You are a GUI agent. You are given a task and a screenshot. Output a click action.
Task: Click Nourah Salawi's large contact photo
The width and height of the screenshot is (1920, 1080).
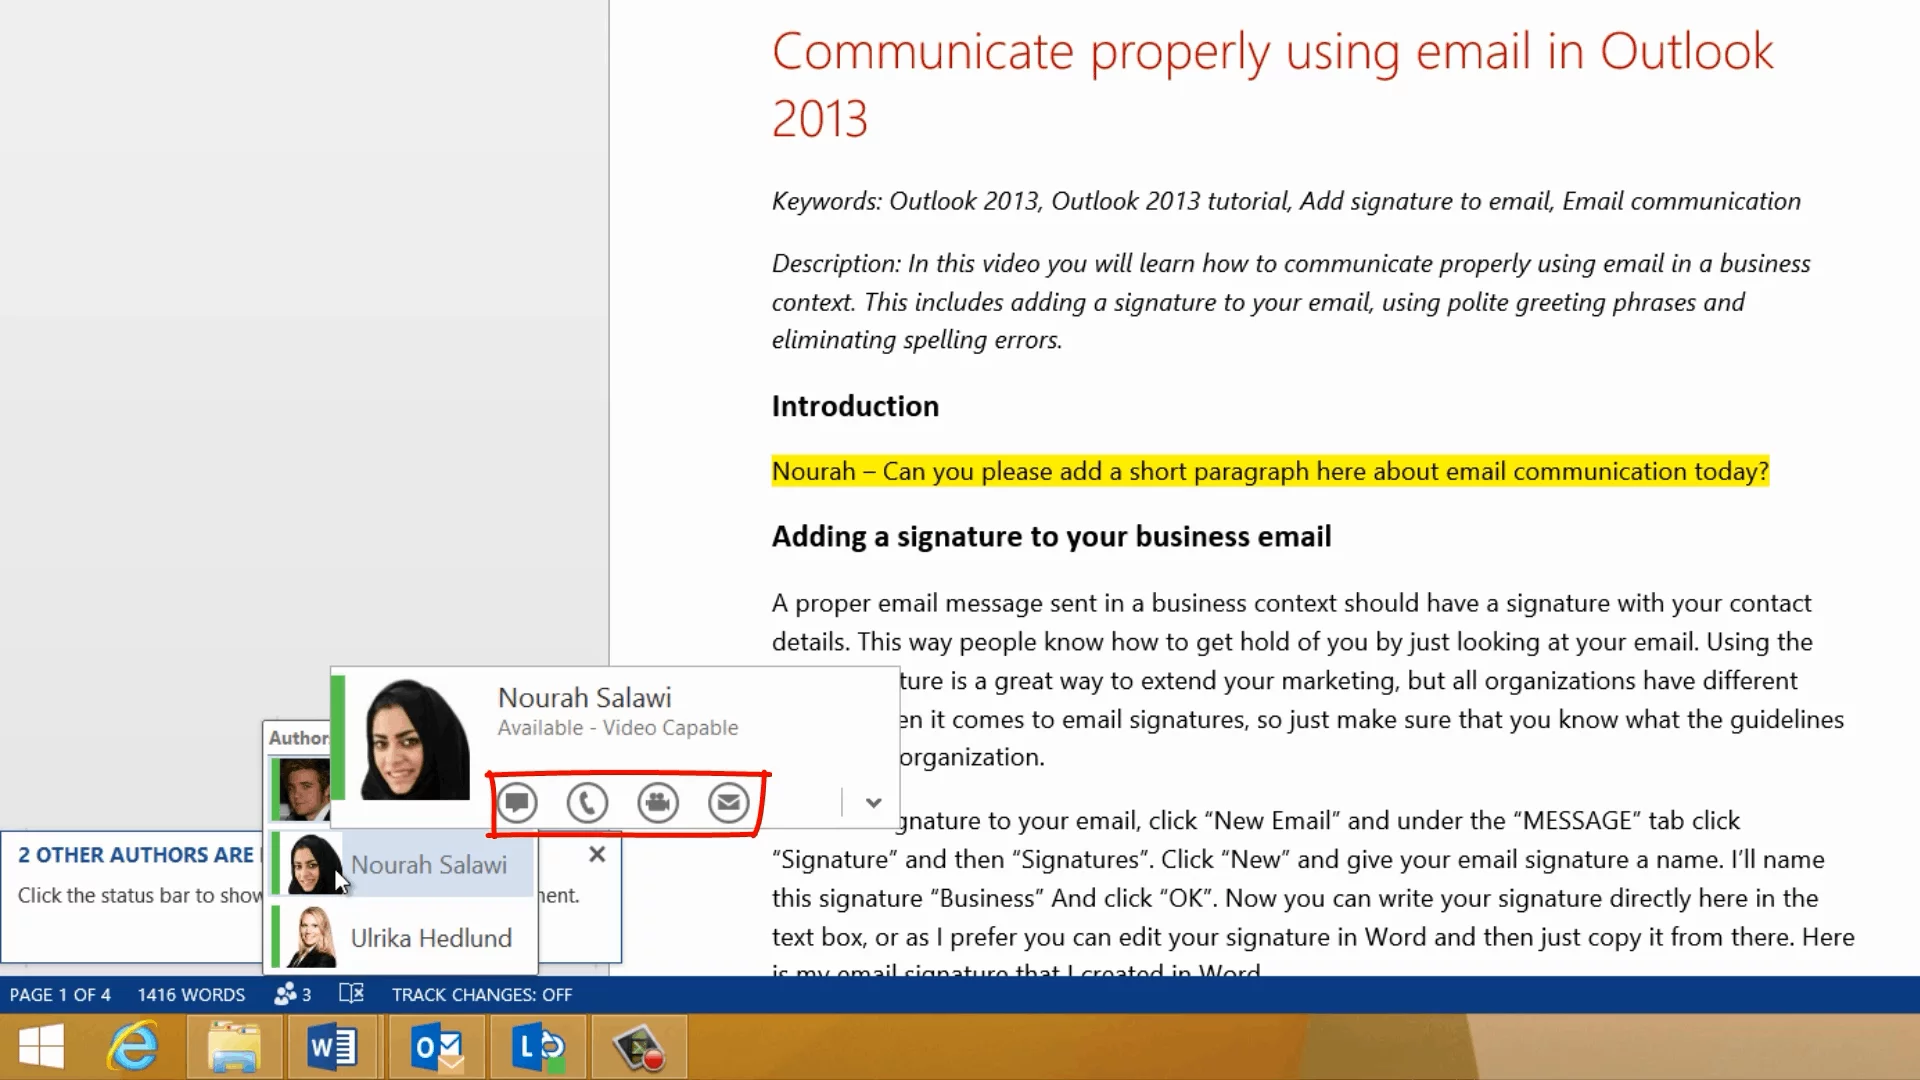414,740
